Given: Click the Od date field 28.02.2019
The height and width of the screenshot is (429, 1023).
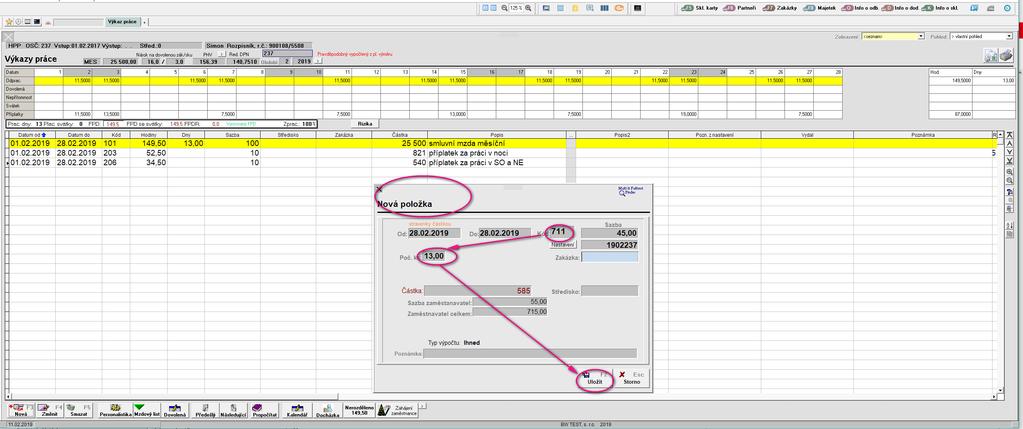Looking at the screenshot, I should point(435,233).
